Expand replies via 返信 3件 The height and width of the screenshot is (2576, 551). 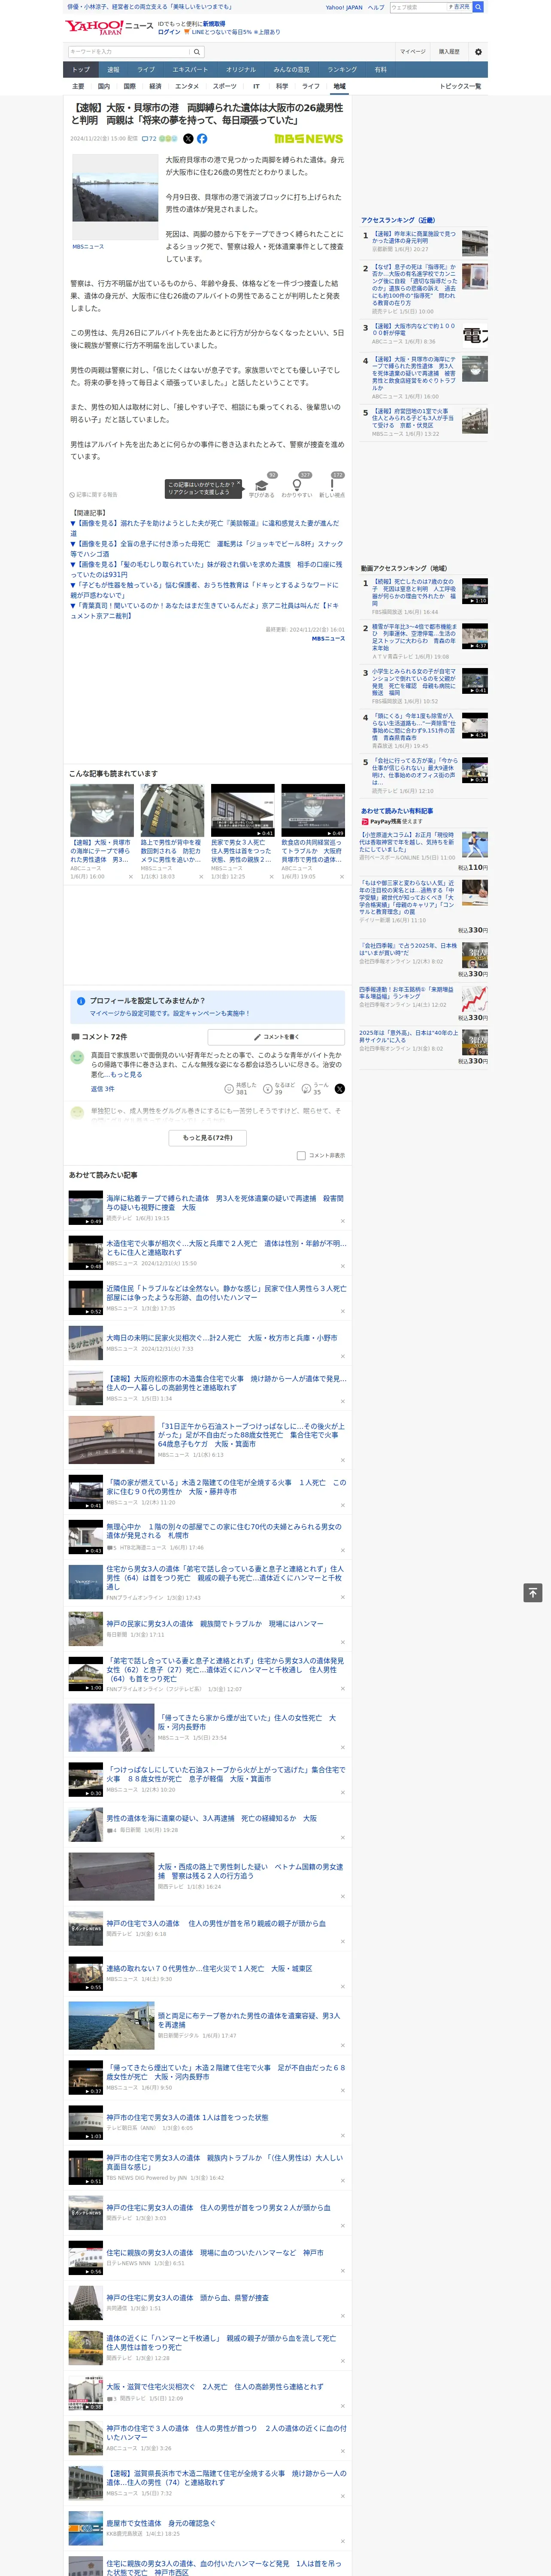point(102,1089)
